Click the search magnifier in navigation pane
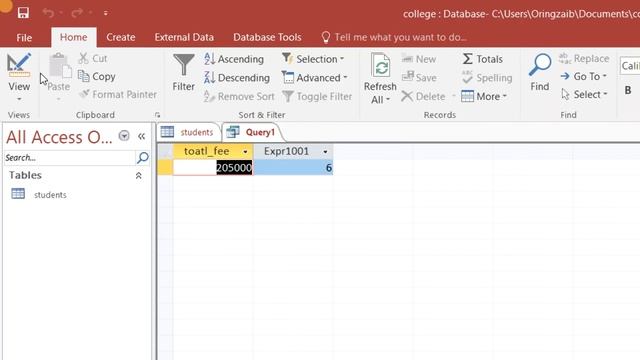640x360 pixels. click(143, 158)
